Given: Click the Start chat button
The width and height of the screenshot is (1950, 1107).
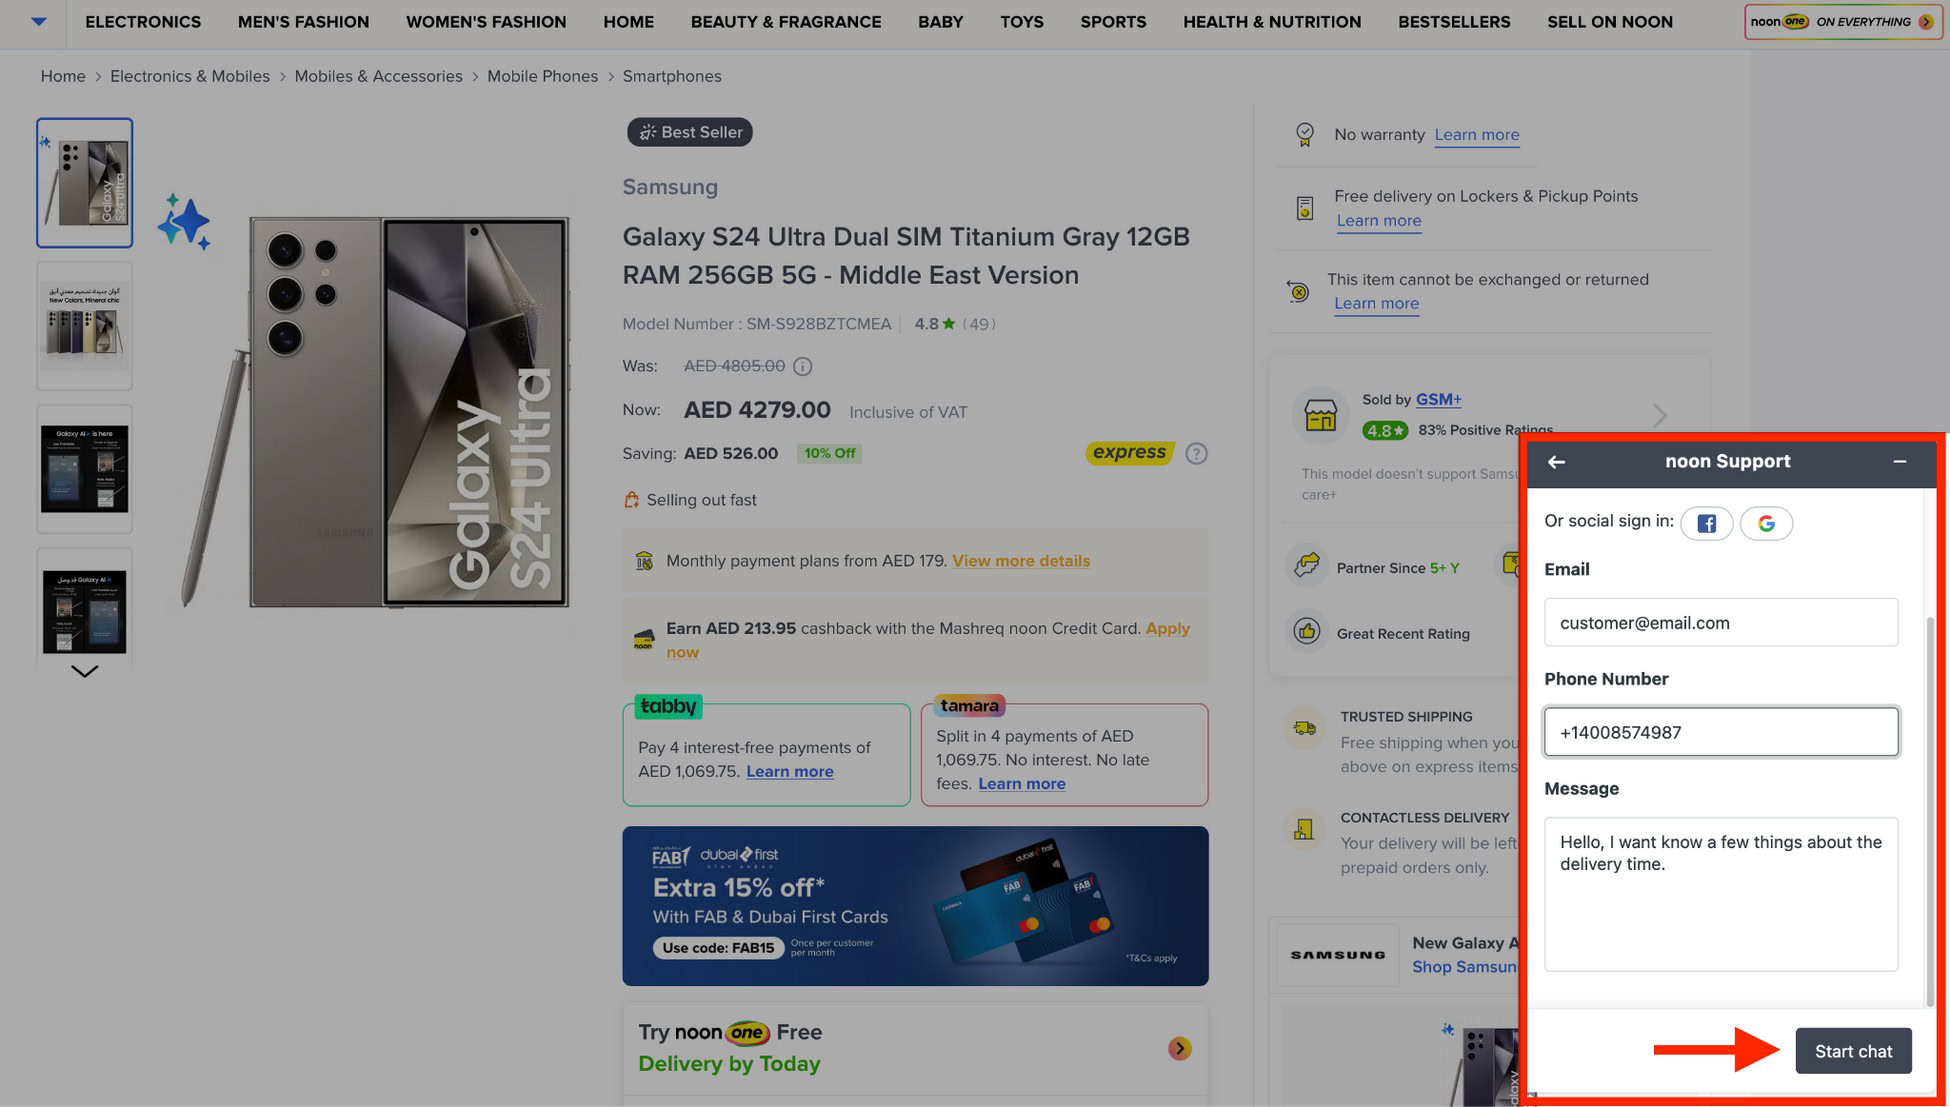Looking at the screenshot, I should [1853, 1051].
